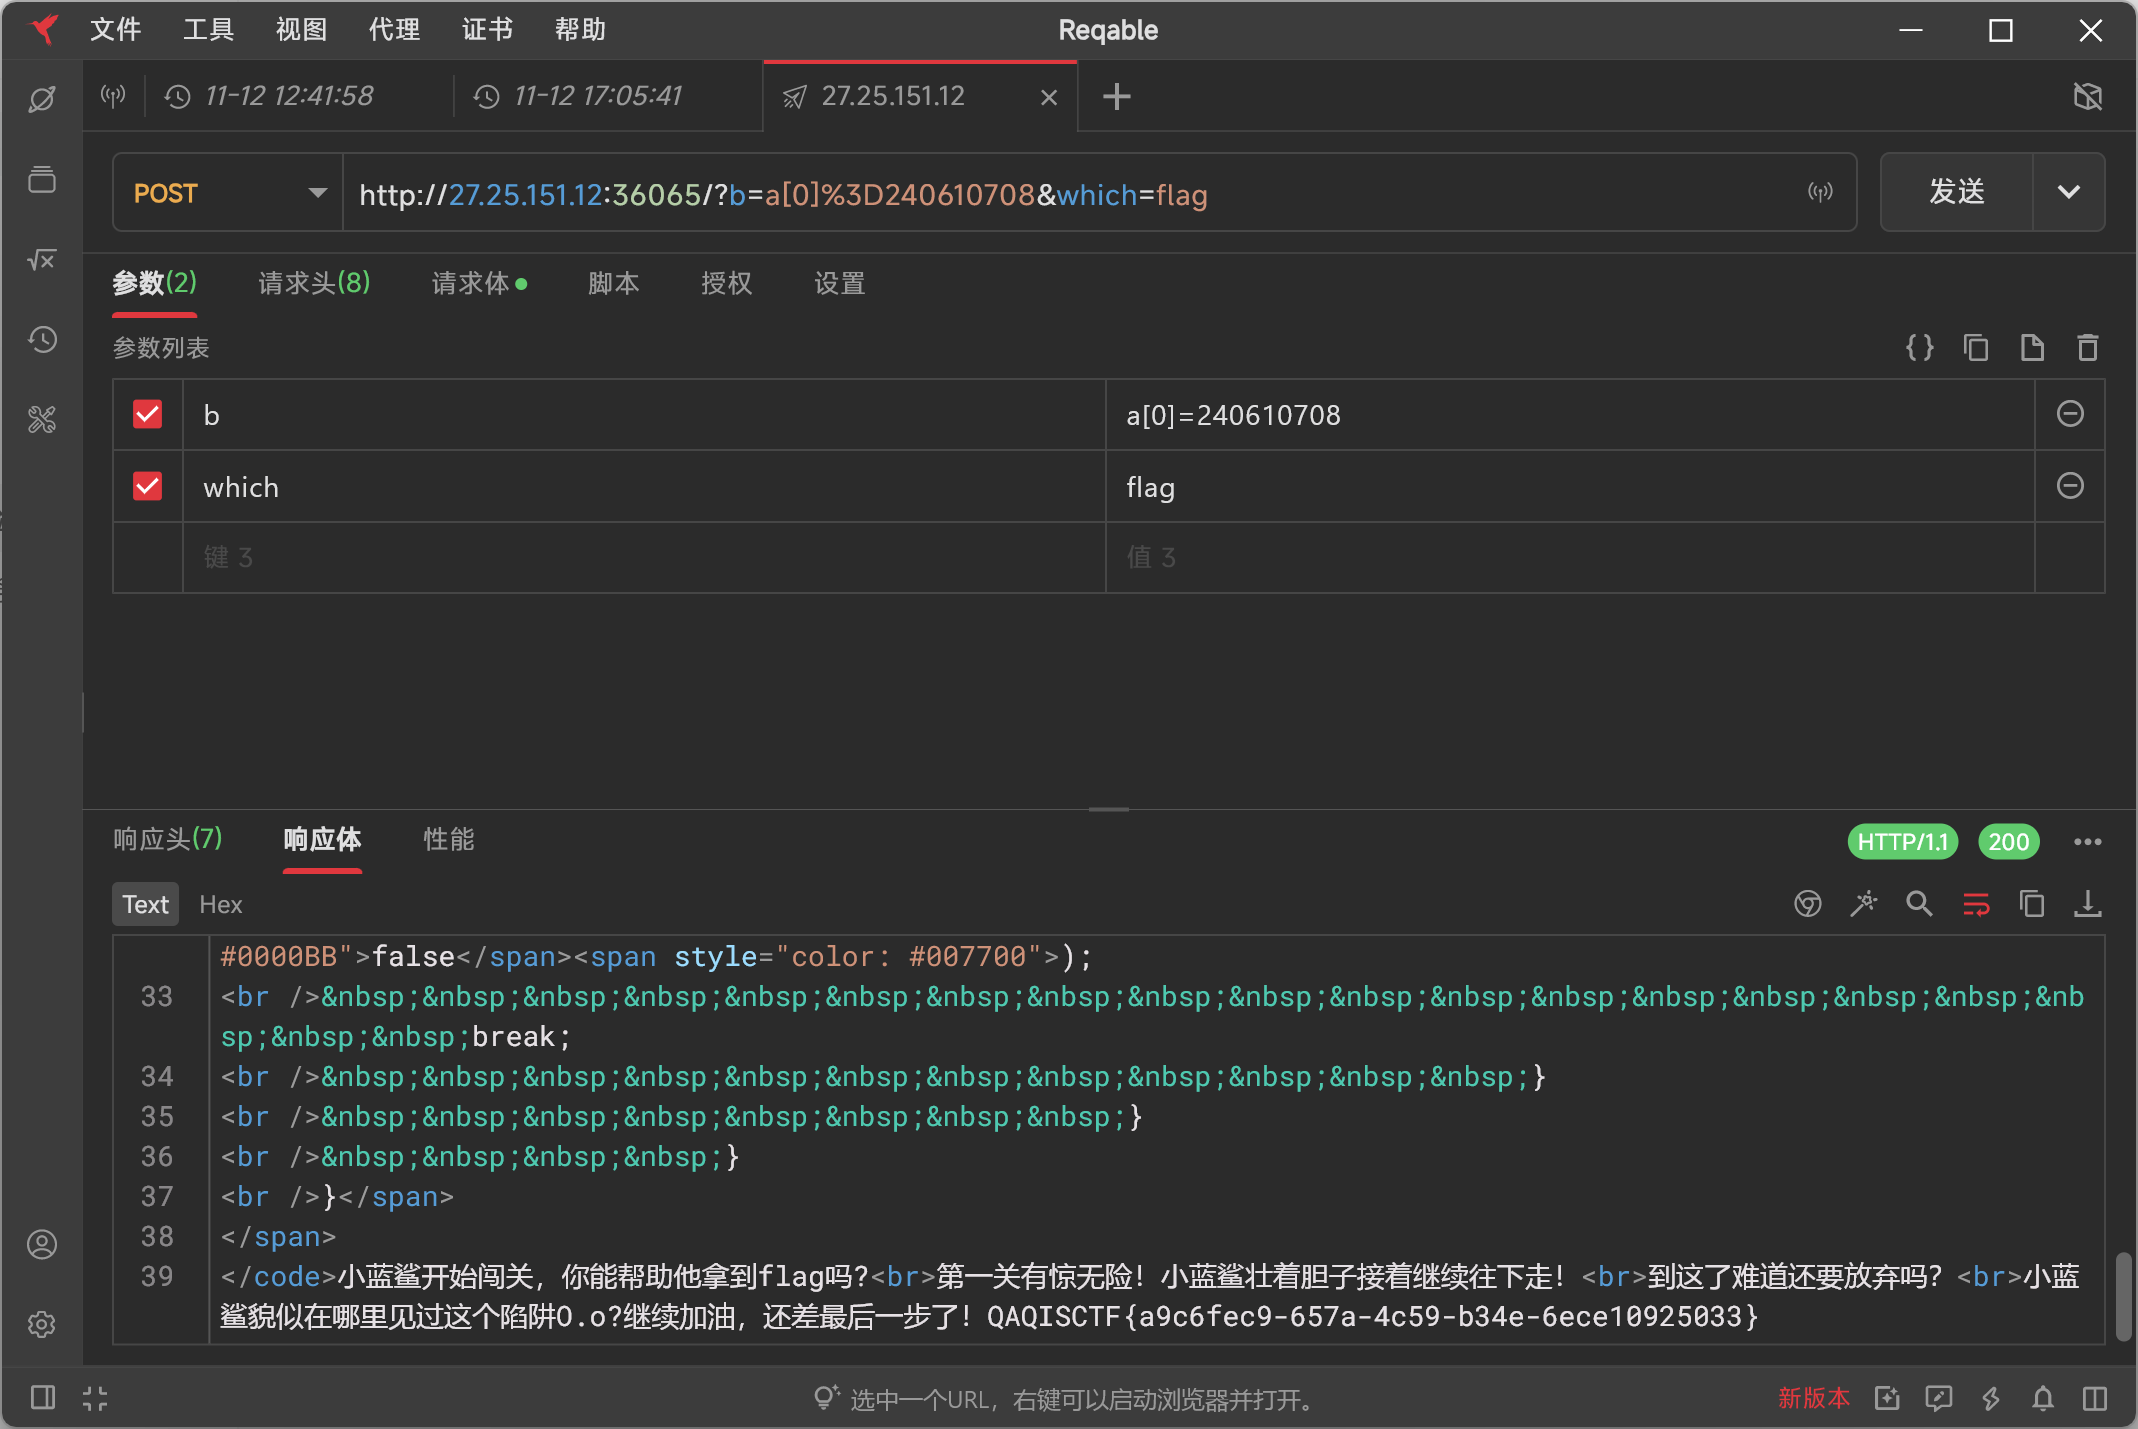
Task: Open the 工具 menu
Action: tap(208, 30)
